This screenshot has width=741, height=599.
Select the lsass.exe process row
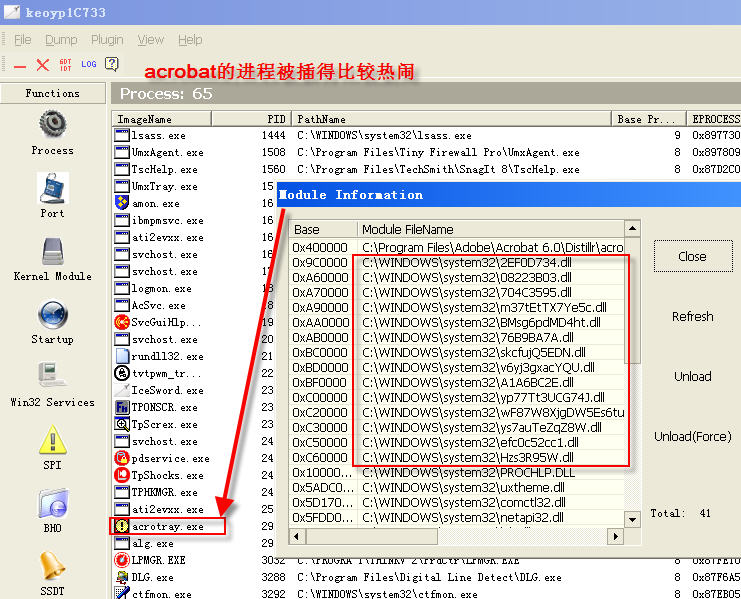click(427, 136)
